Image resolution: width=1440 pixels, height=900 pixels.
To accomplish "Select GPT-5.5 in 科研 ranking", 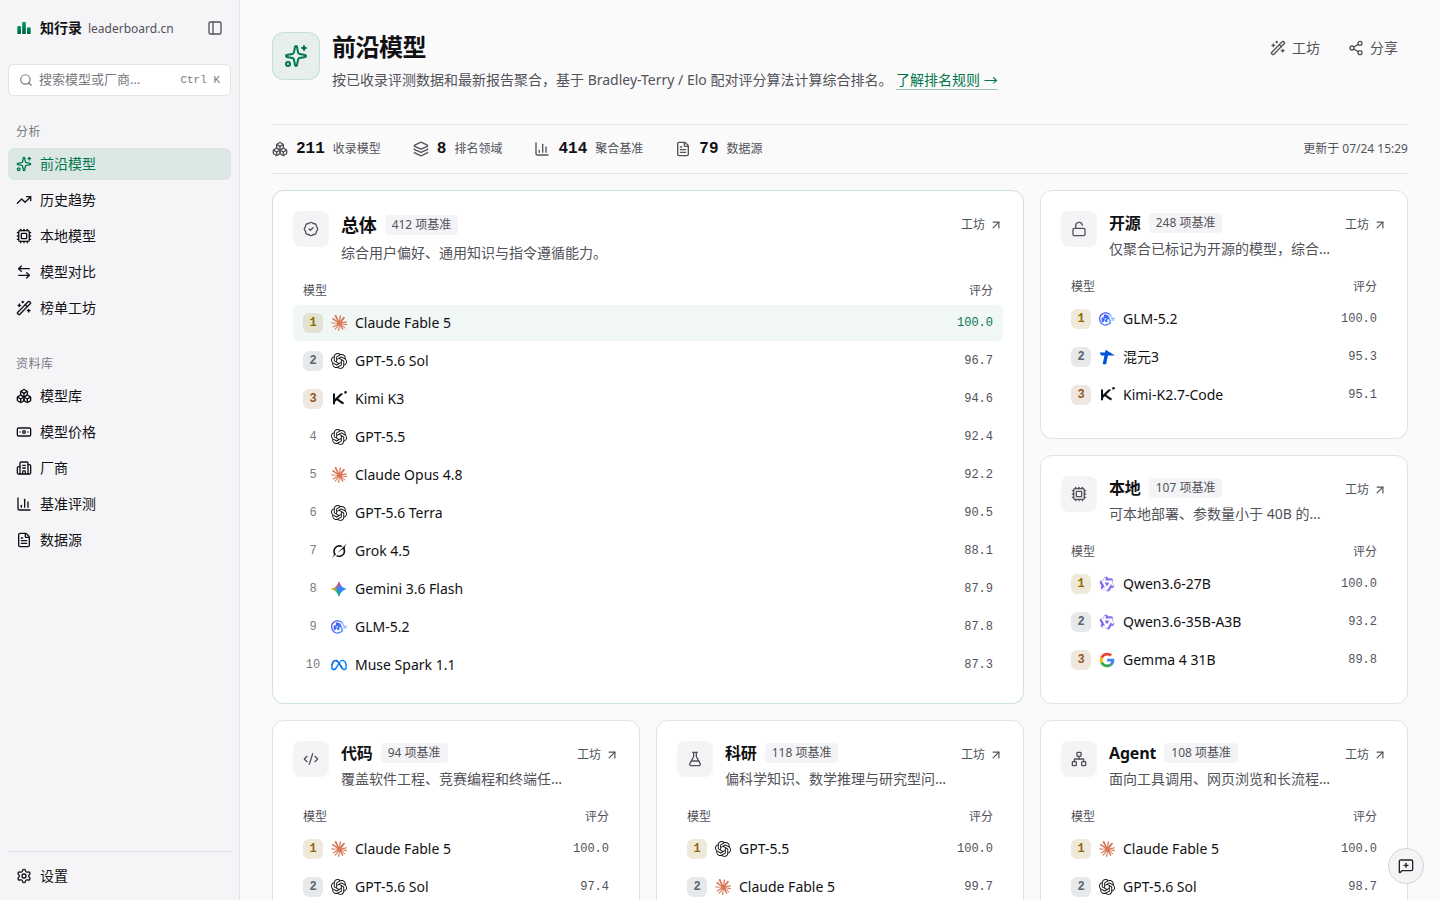I will point(840,849).
